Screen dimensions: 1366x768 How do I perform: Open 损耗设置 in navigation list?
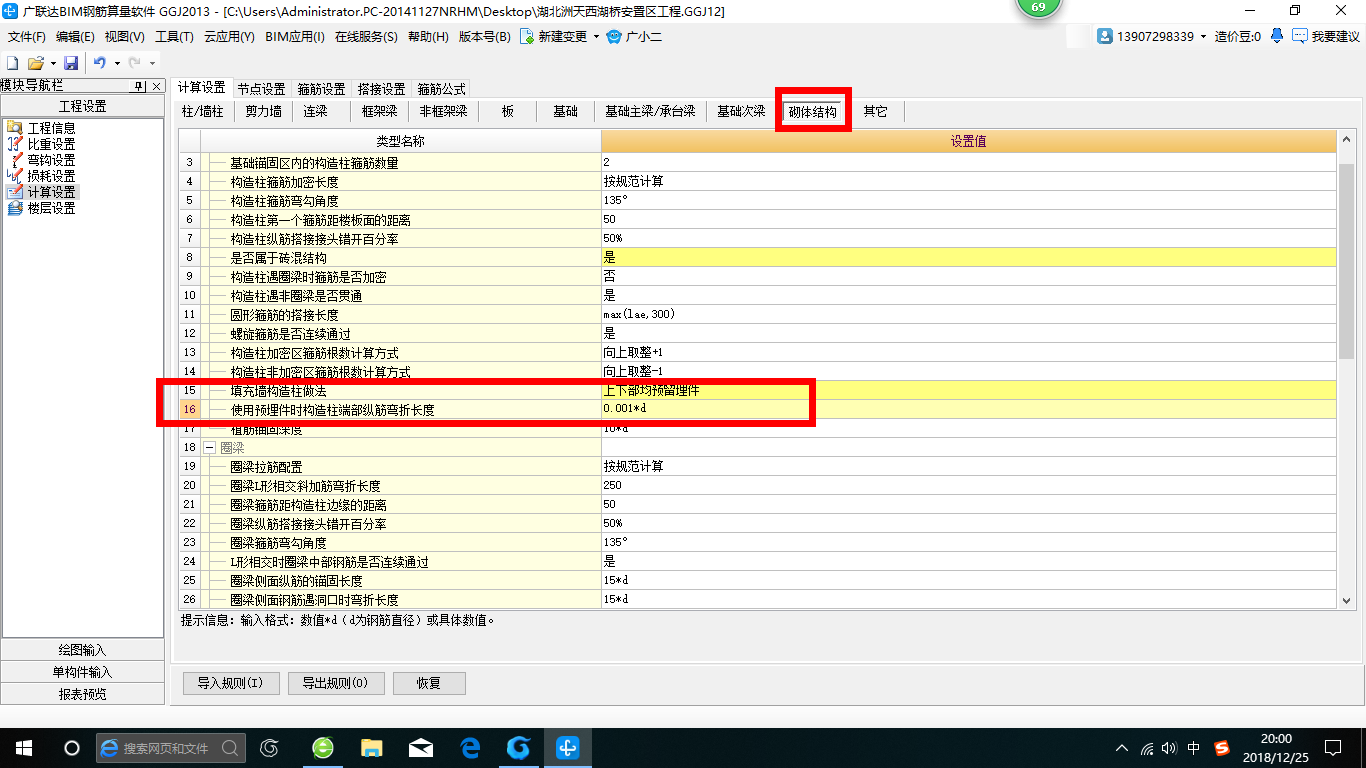(51, 176)
